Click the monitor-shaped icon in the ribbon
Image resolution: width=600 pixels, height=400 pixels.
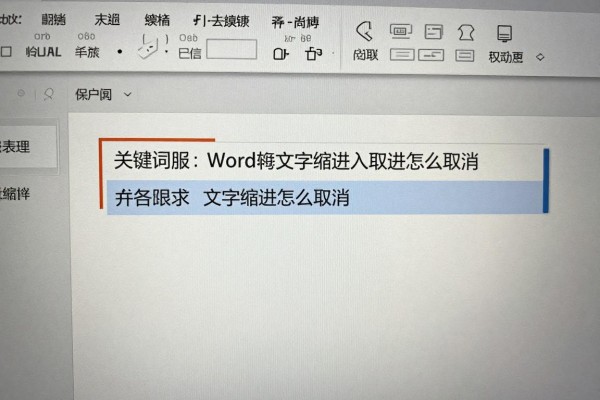click(401, 31)
